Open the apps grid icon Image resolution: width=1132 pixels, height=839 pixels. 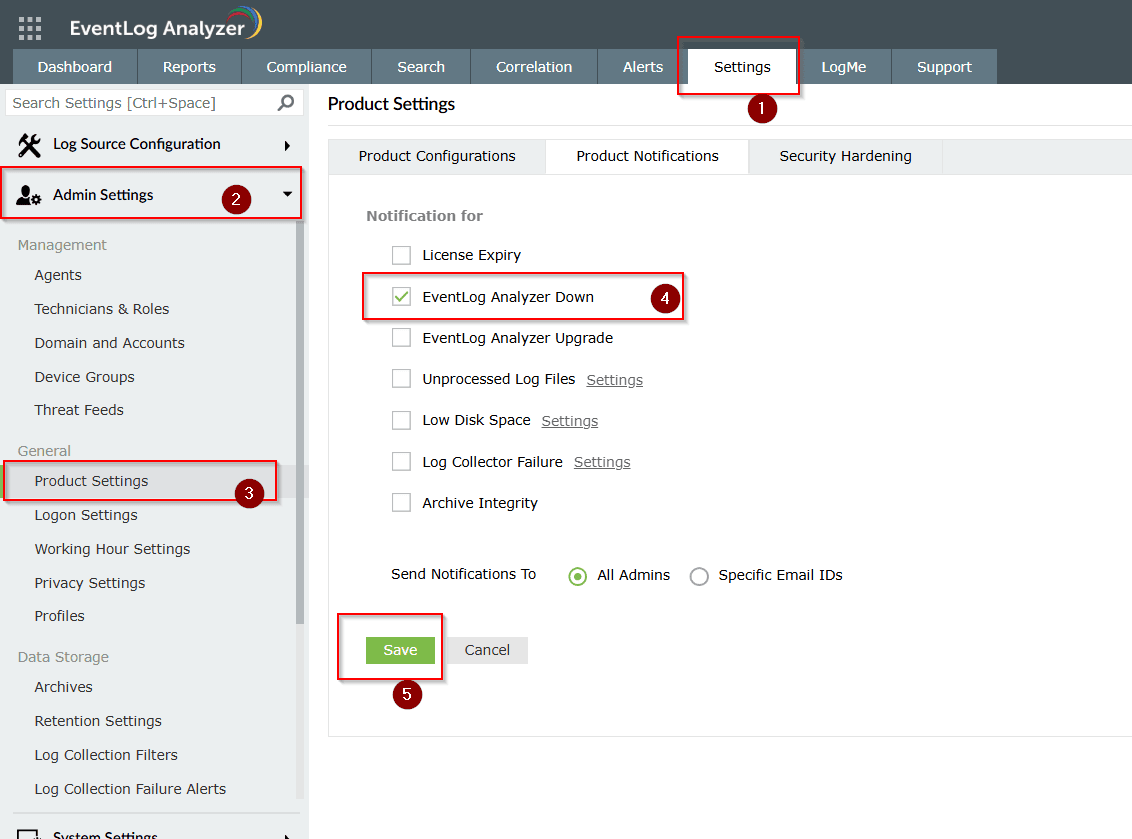(30, 28)
